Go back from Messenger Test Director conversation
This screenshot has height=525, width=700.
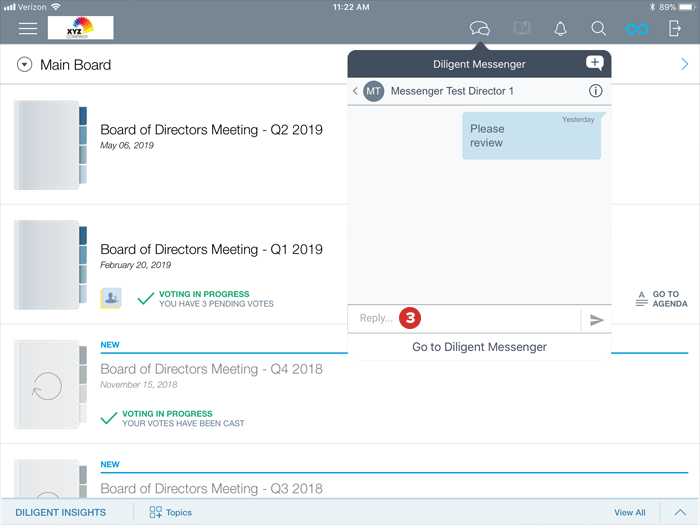click(355, 91)
